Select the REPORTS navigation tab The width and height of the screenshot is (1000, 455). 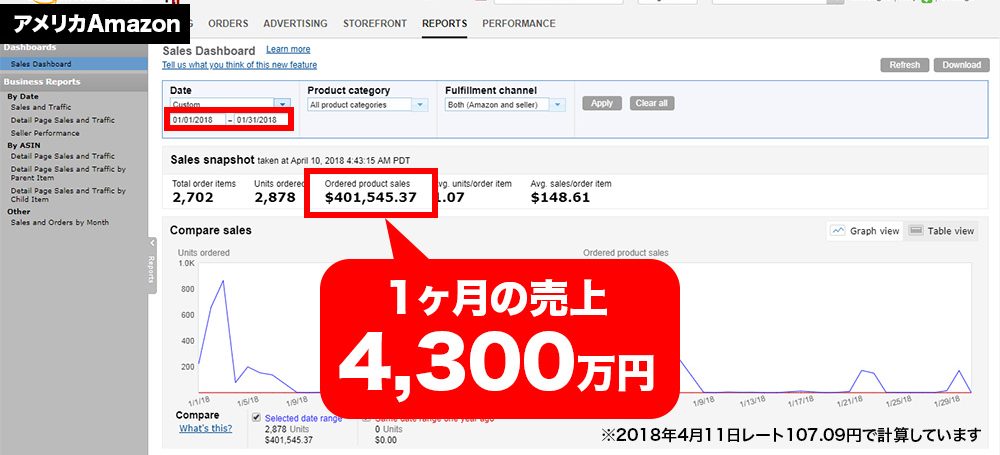tap(445, 24)
